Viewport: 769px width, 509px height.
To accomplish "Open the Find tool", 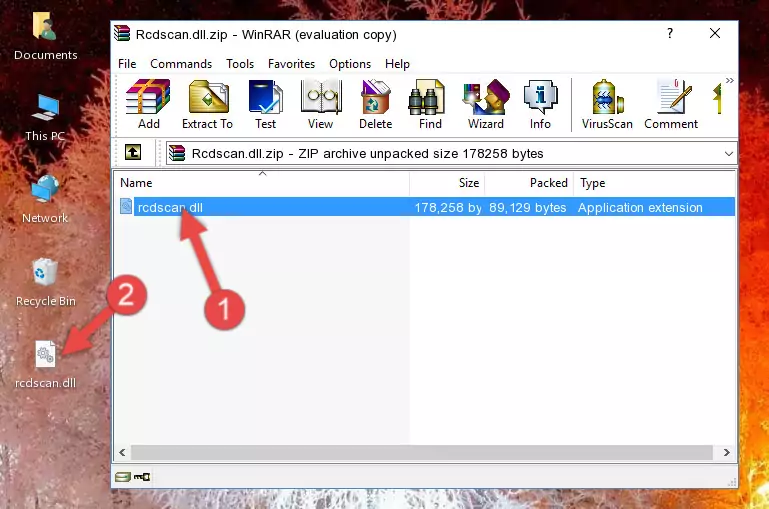I will 430,104.
